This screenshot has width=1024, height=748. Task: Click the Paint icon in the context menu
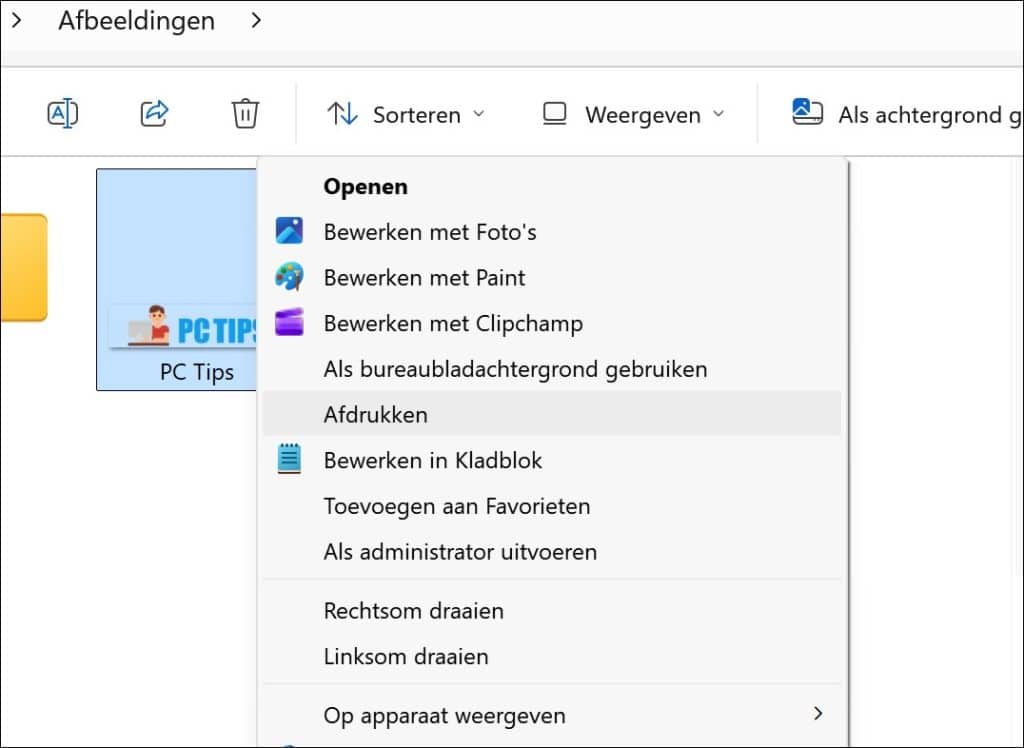(290, 277)
